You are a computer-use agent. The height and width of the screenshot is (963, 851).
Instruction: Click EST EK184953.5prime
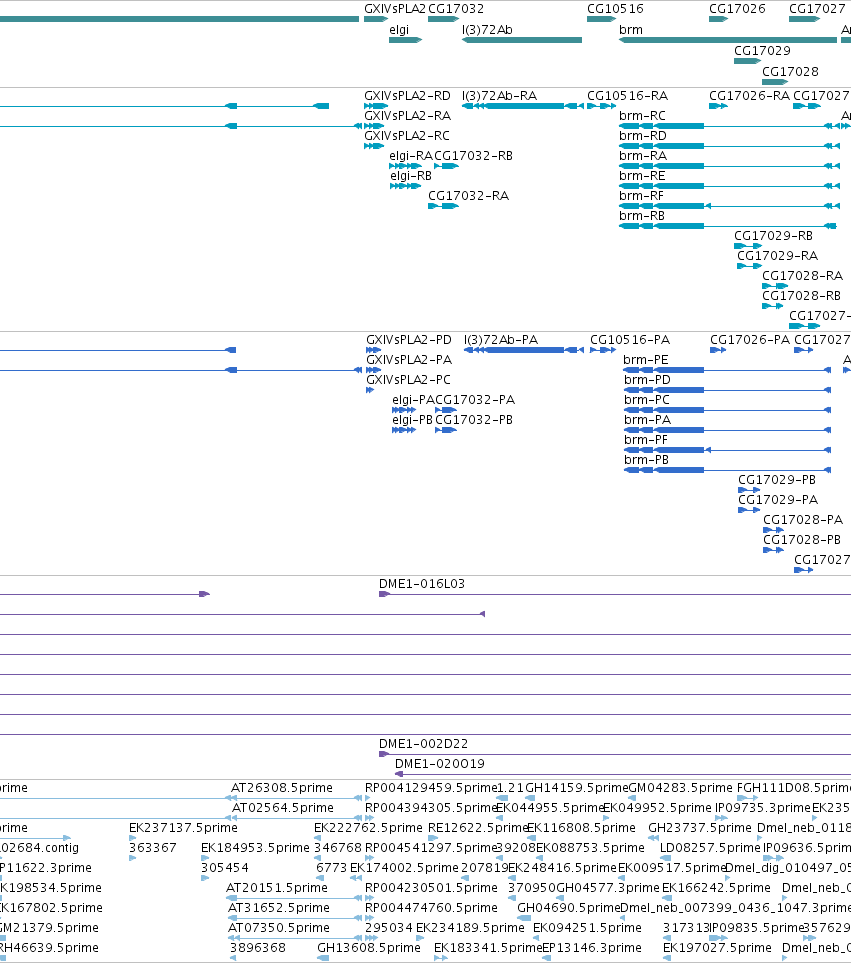coord(255,848)
